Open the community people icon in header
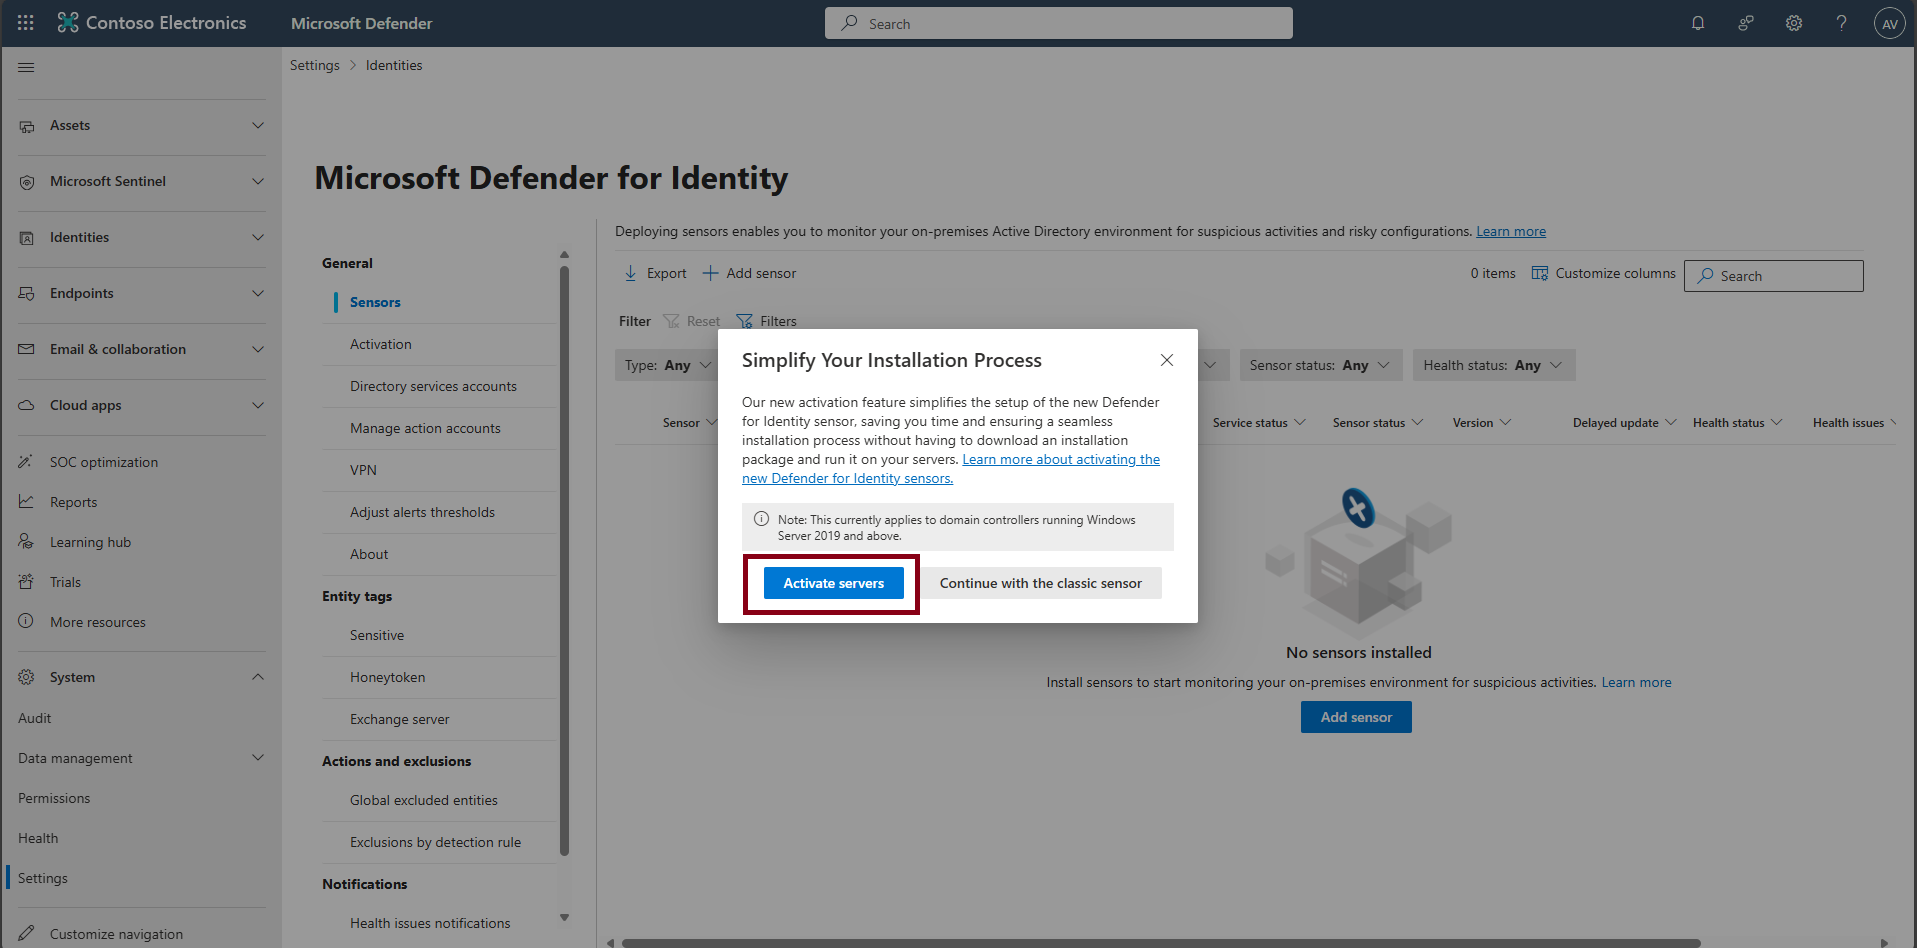Screen dimensions: 1917x948 [x=1746, y=23]
